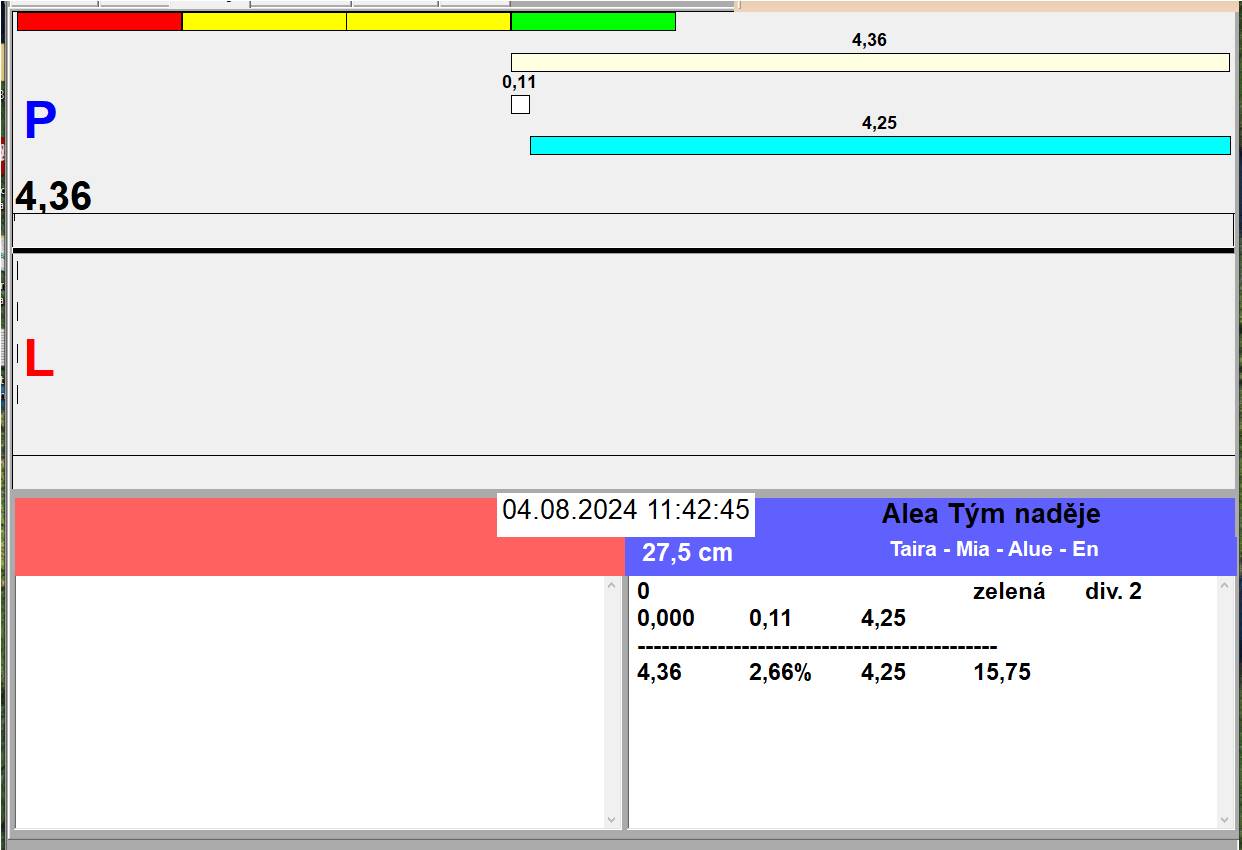Click the red L lane letter

[38, 360]
